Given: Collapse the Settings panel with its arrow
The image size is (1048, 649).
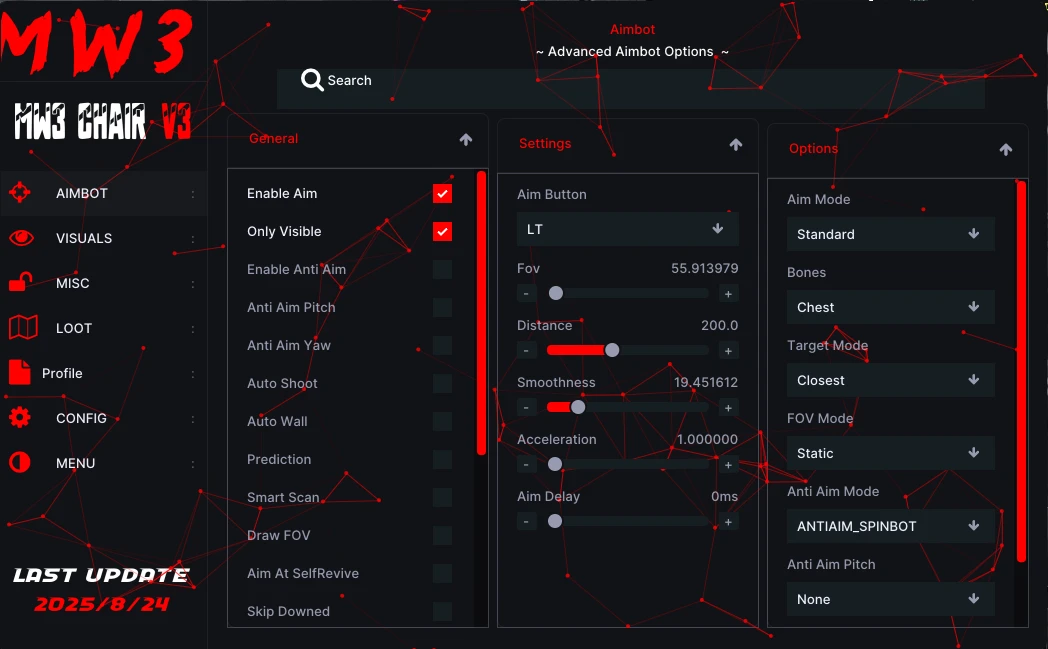Looking at the screenshot, I should pyautogui.click(x=736, y=144).
